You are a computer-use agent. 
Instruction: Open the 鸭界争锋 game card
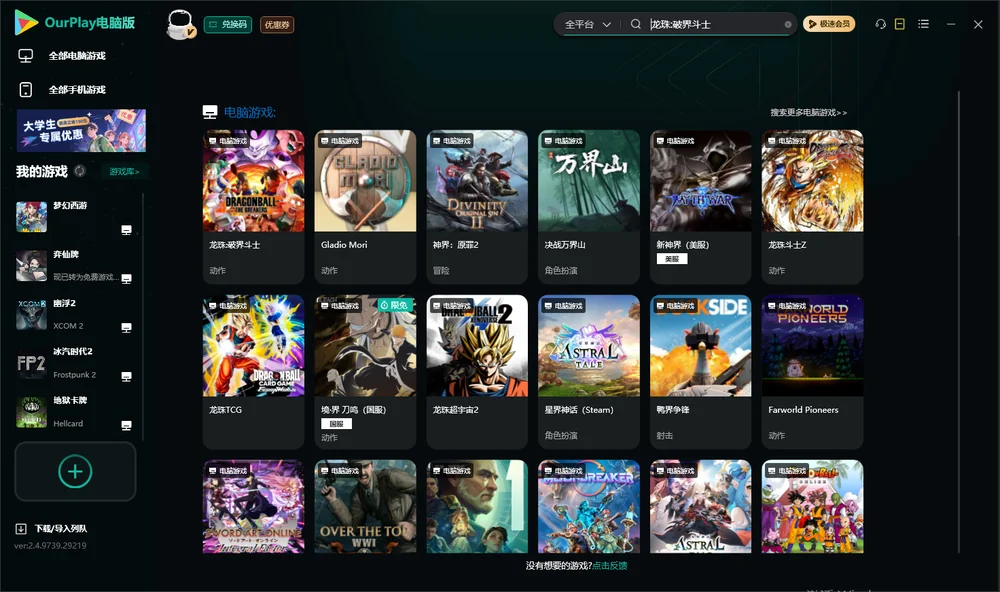pyautogui.click(x=700, y=372)
